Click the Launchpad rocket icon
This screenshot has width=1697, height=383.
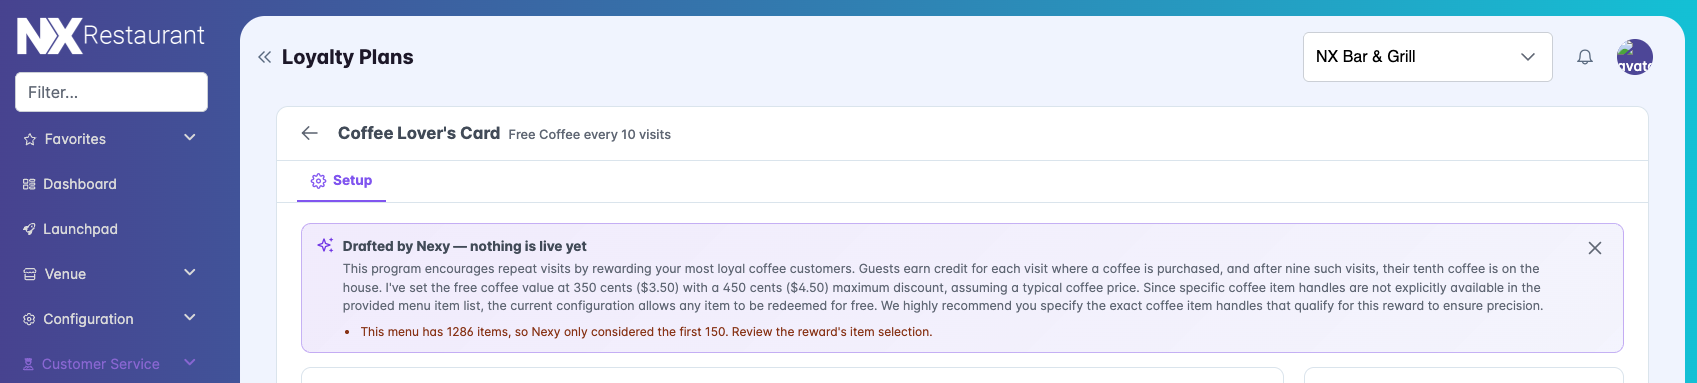tap(29, 229)
